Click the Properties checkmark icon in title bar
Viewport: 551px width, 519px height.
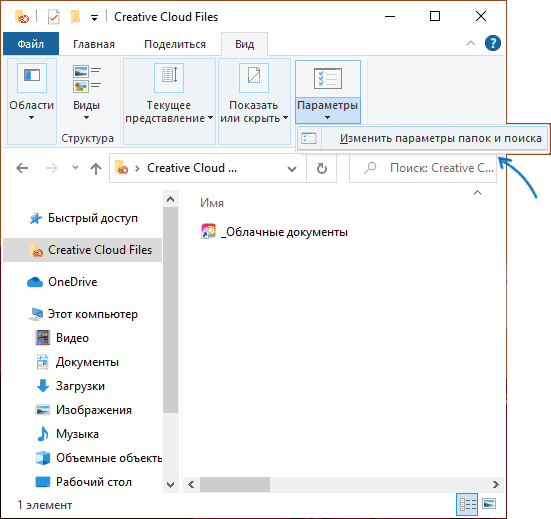53,17
